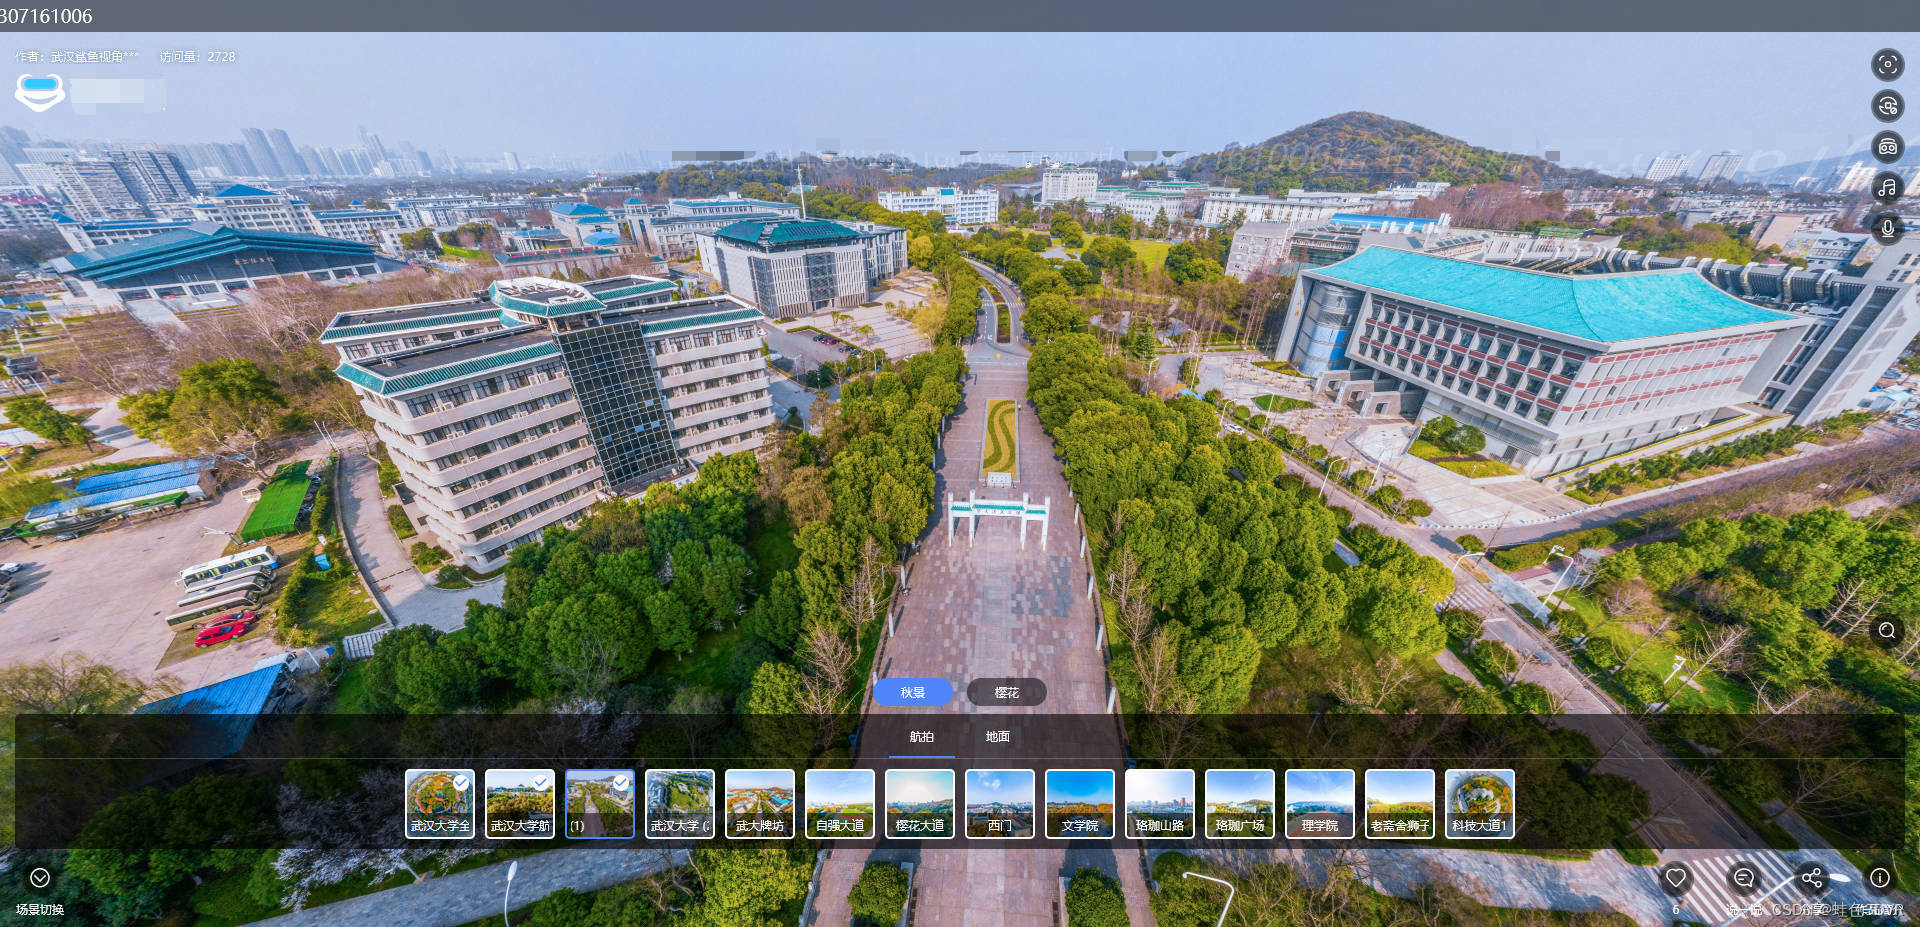Image resolution: width=1920 pixels, height=927 pixels.
Task: Enable VR glasses mode
Action: [1887, 147]
